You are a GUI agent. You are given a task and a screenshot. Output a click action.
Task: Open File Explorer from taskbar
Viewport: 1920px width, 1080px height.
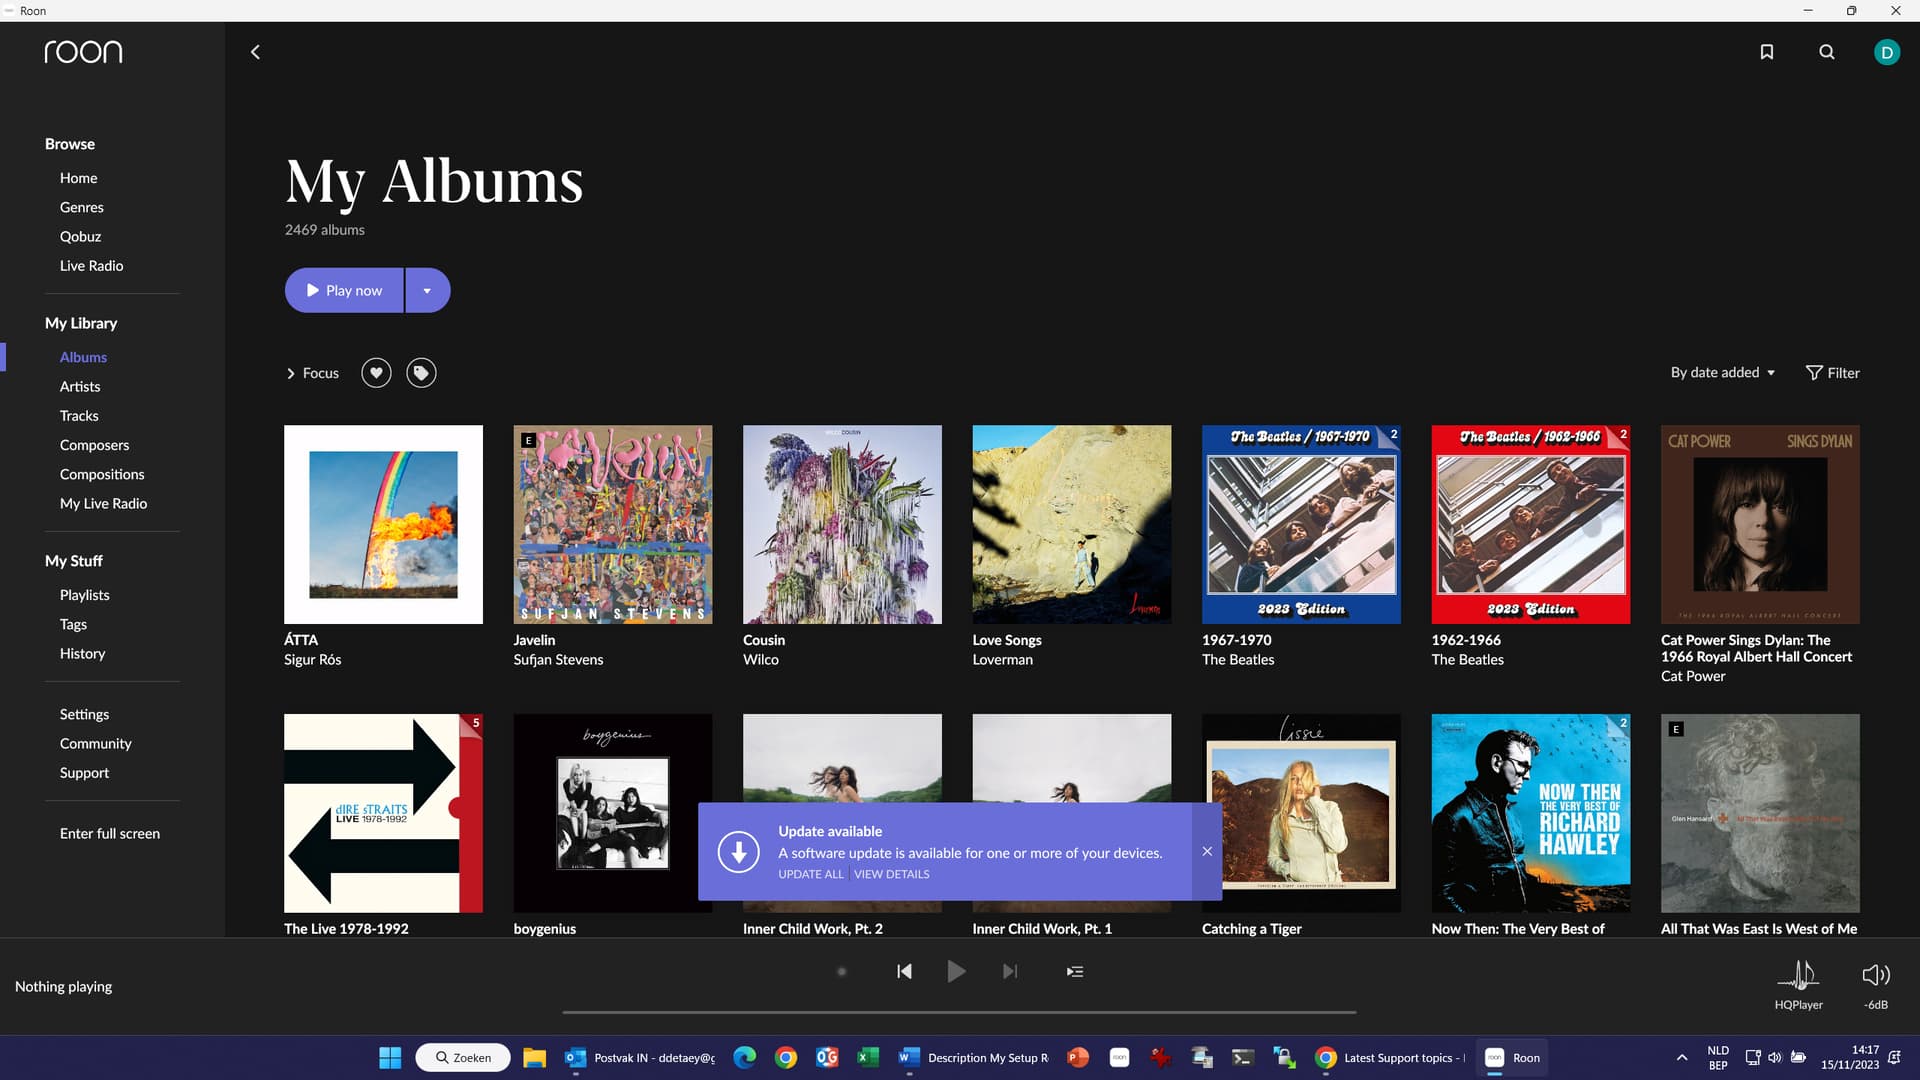coord(535,1058)
